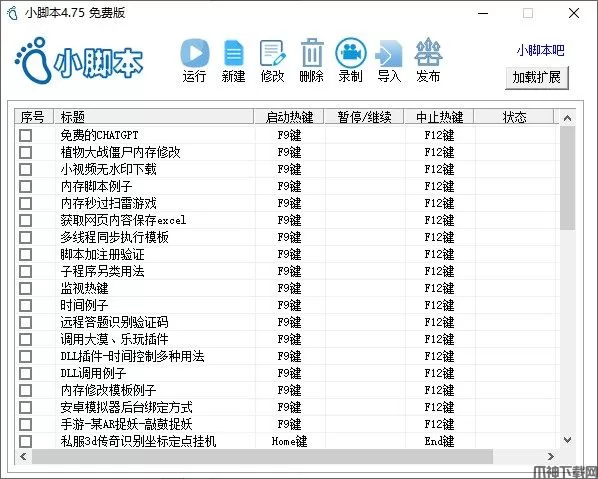Click the 加载扩展 button

537,77
